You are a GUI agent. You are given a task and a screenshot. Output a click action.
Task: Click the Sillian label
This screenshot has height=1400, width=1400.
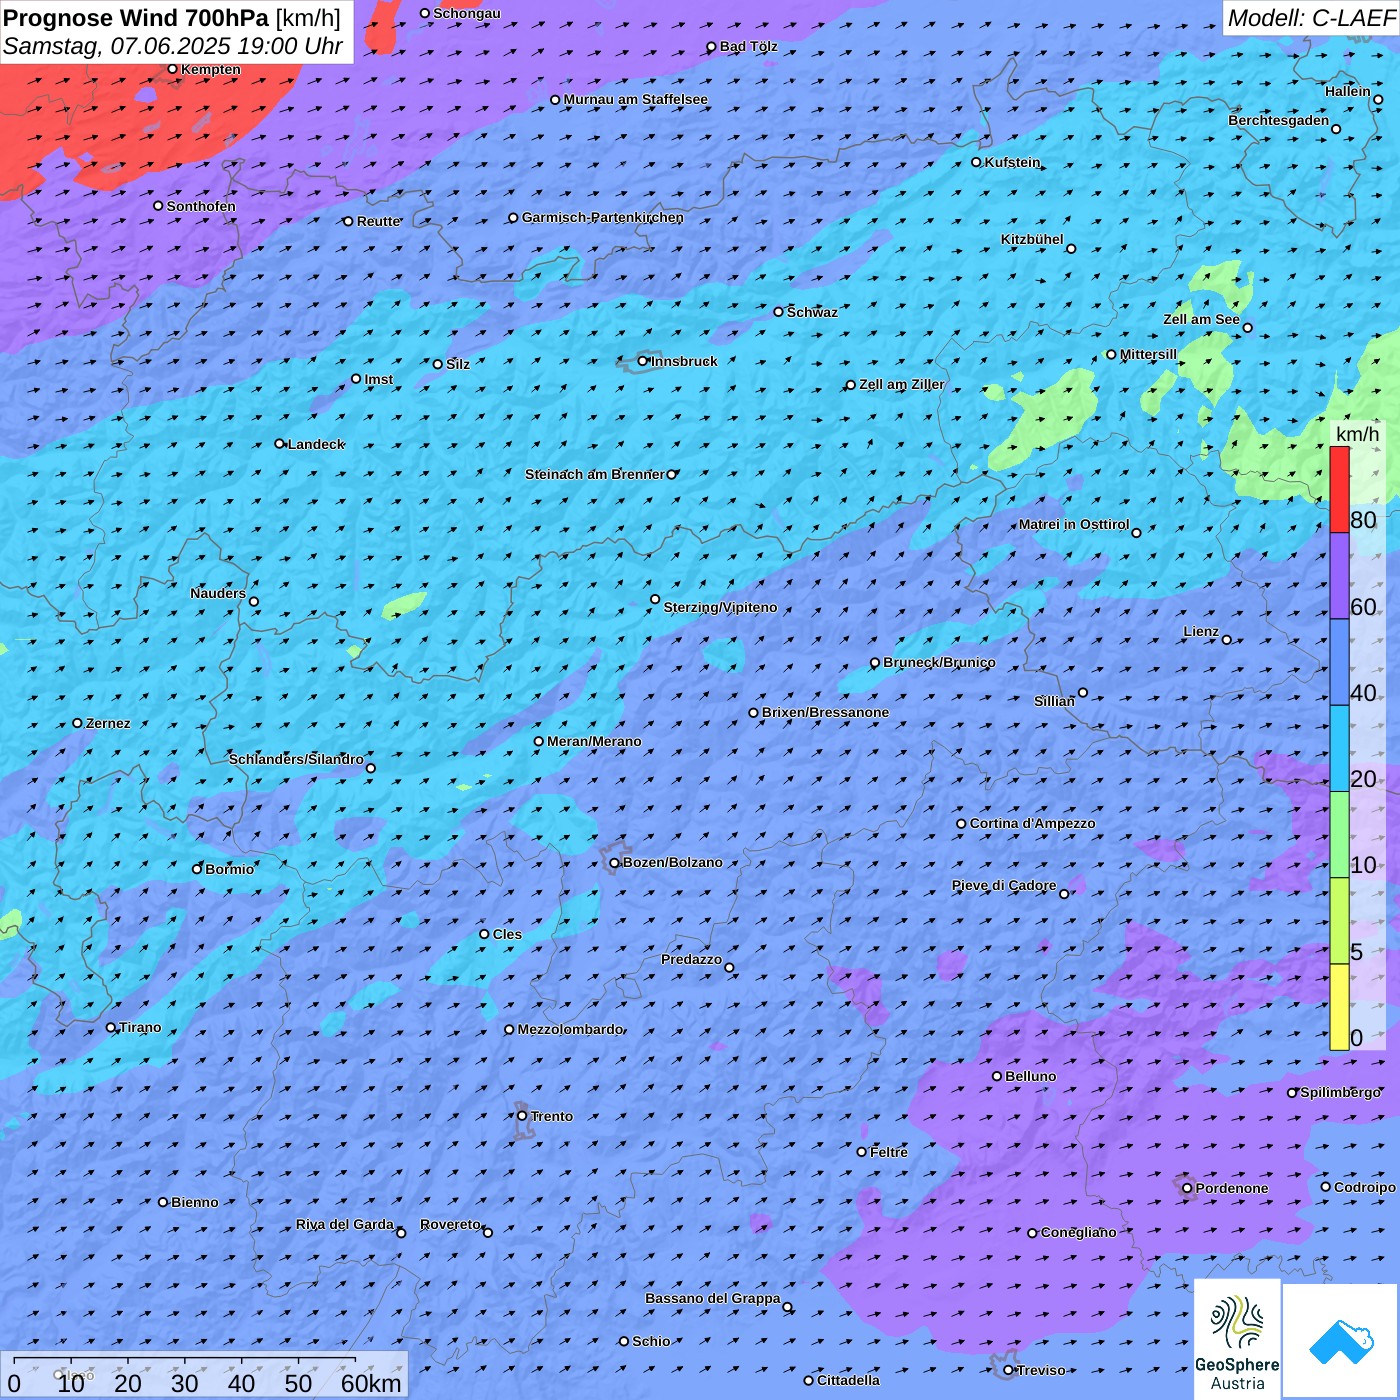point(1054,701)
